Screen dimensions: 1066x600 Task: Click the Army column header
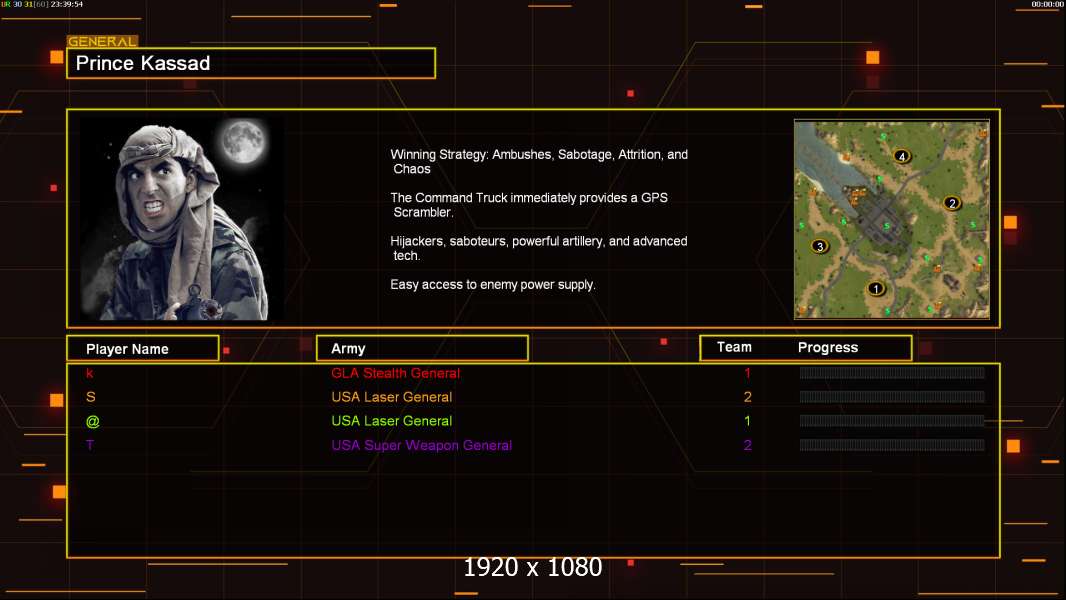(x=422, y=349)
